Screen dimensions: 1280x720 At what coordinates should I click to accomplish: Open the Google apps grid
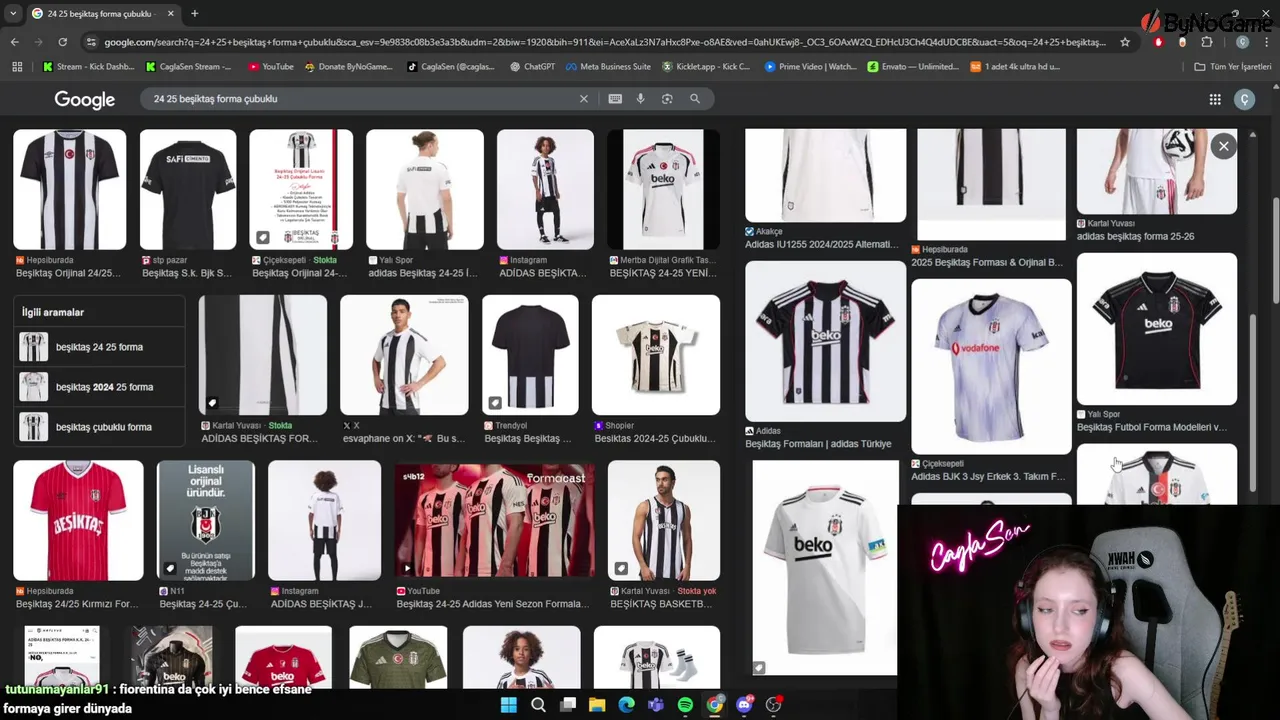click(1215, 99)
